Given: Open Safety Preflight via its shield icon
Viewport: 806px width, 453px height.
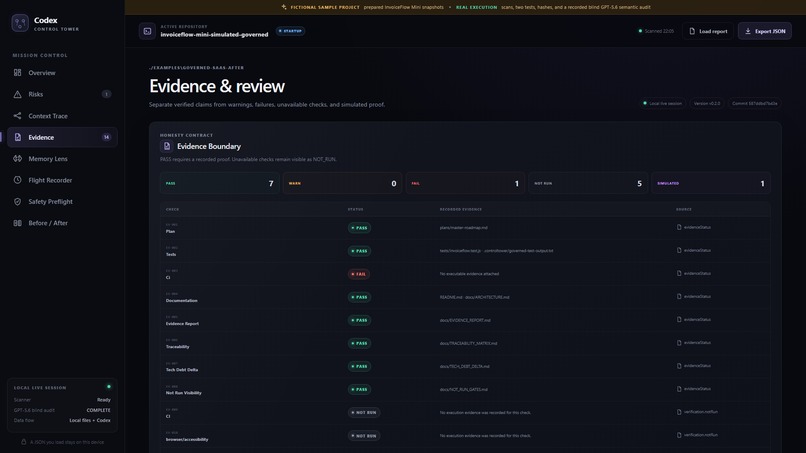Looking at the screenshot, I should (17, 202).
